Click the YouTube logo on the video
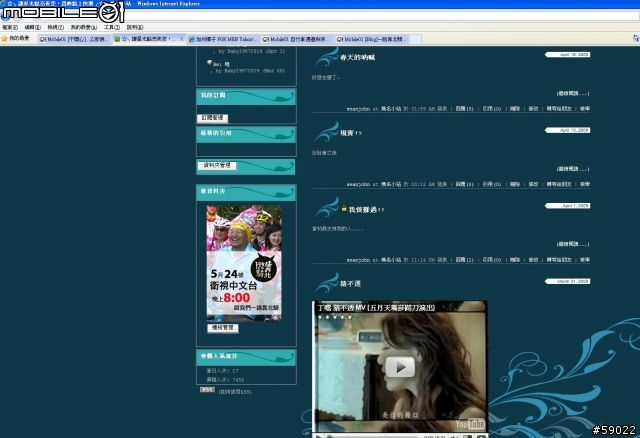This screenshot has width=640, height=438. (x=469, y=424)
